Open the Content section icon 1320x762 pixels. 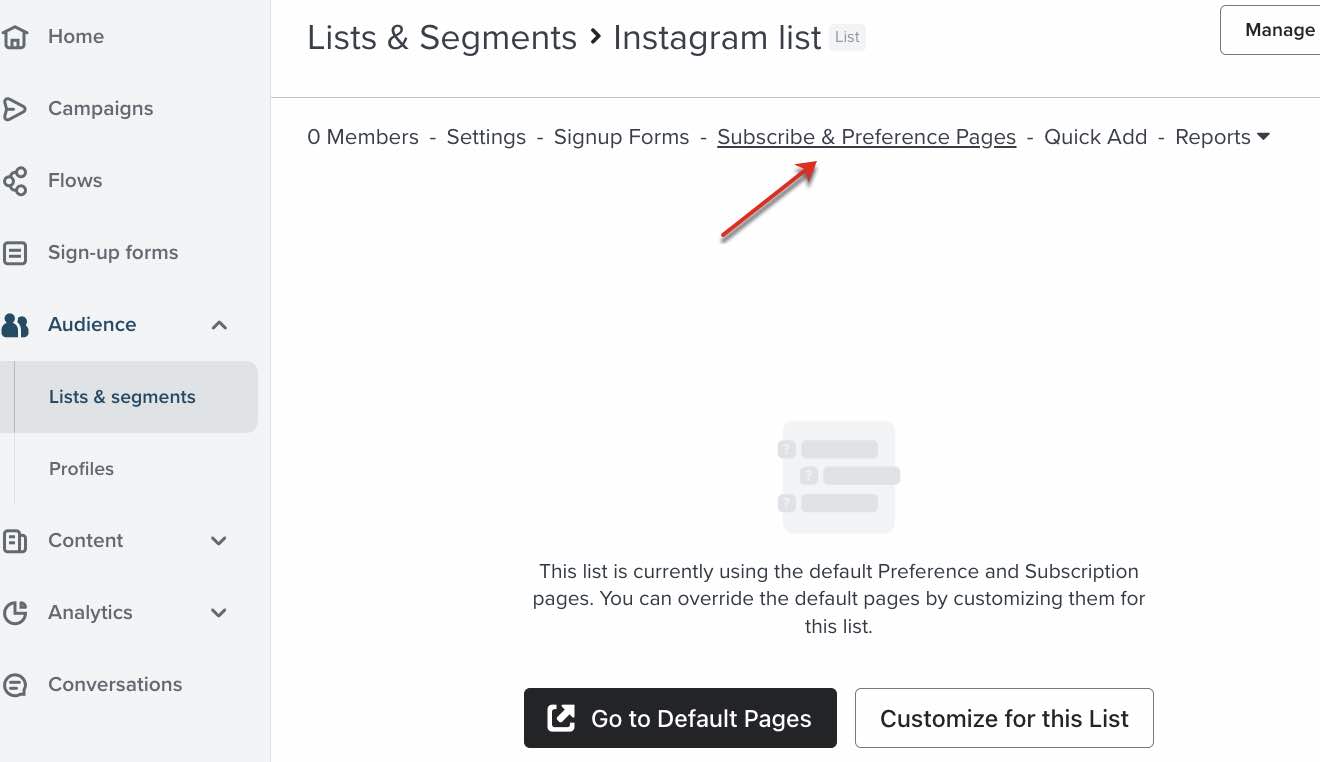click(x=16, y=540)
